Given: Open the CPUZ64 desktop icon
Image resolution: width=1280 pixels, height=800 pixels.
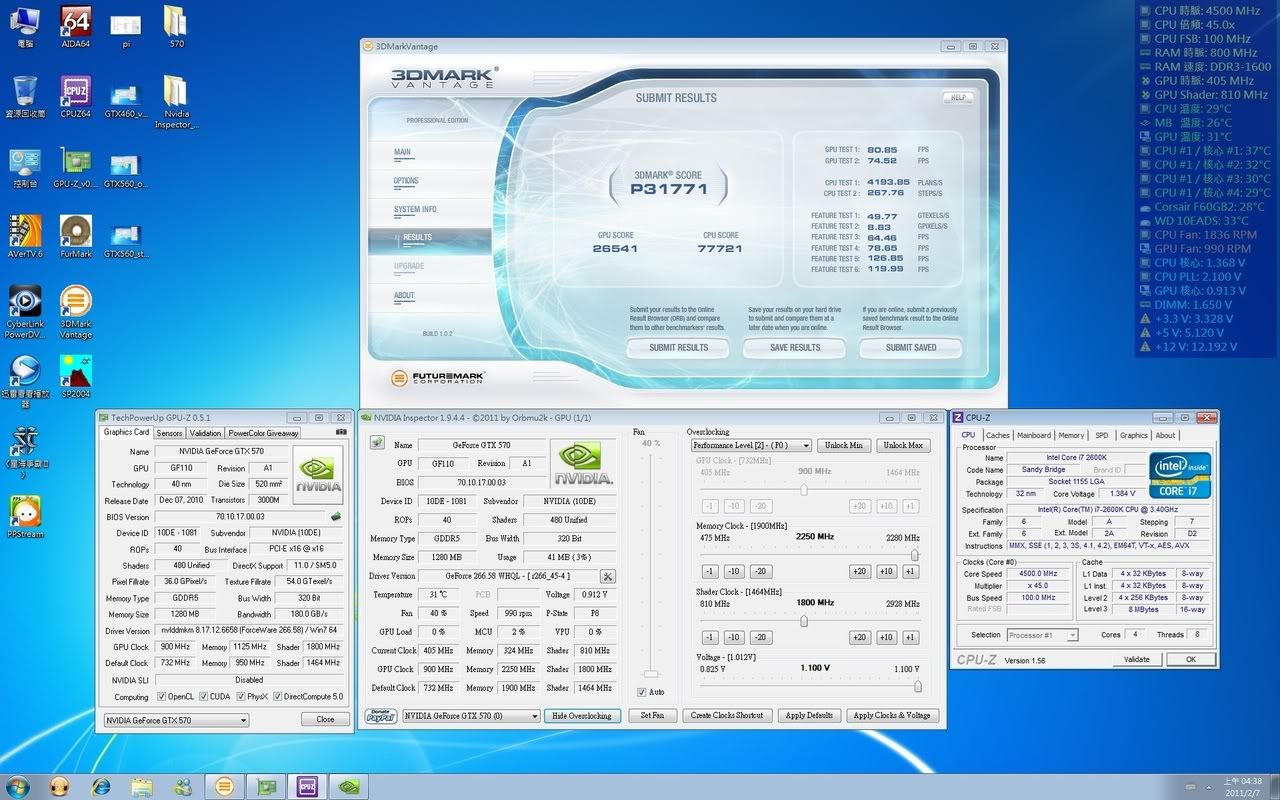Looking at the screenshot, I should point(76,92).
